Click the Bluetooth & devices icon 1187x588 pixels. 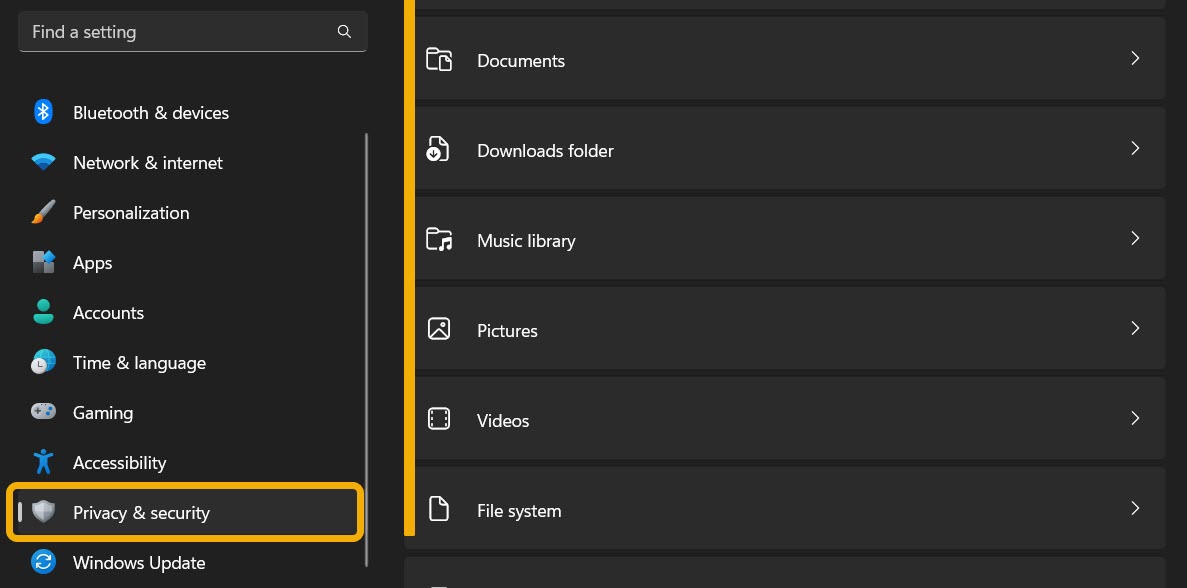click(43, 112)
